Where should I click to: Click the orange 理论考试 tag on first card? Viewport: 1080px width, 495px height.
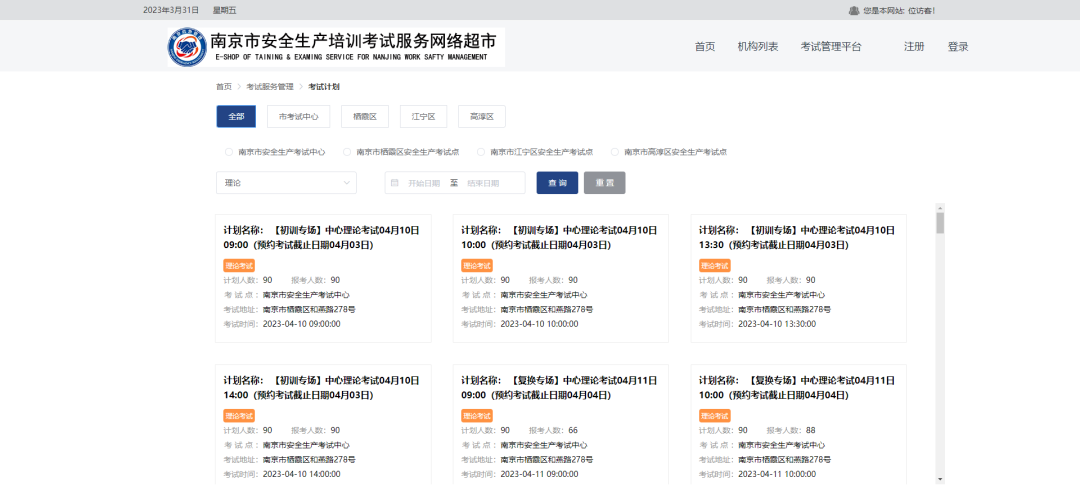(239, 265)
